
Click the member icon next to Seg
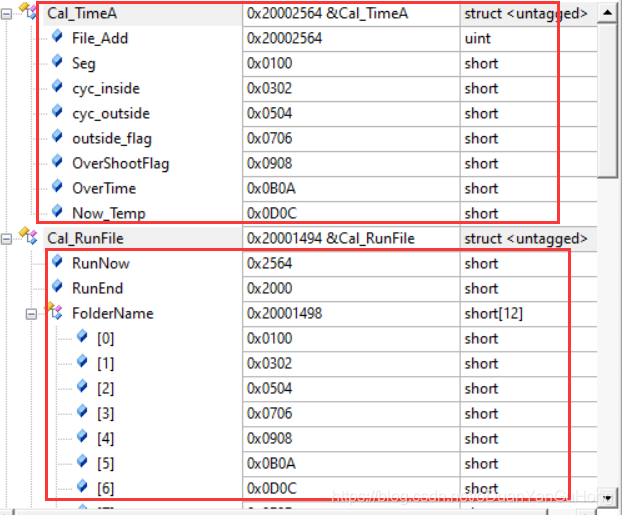pyautogui.click(x=57, y=61)
